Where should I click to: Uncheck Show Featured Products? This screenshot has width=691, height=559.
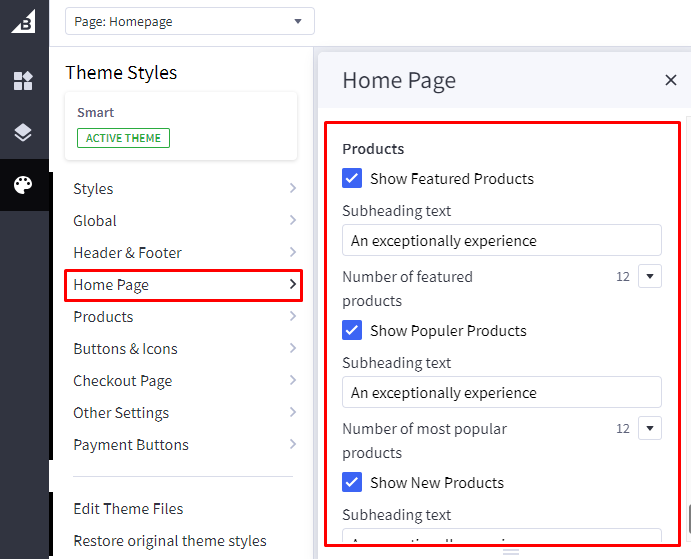pos(352,179)
